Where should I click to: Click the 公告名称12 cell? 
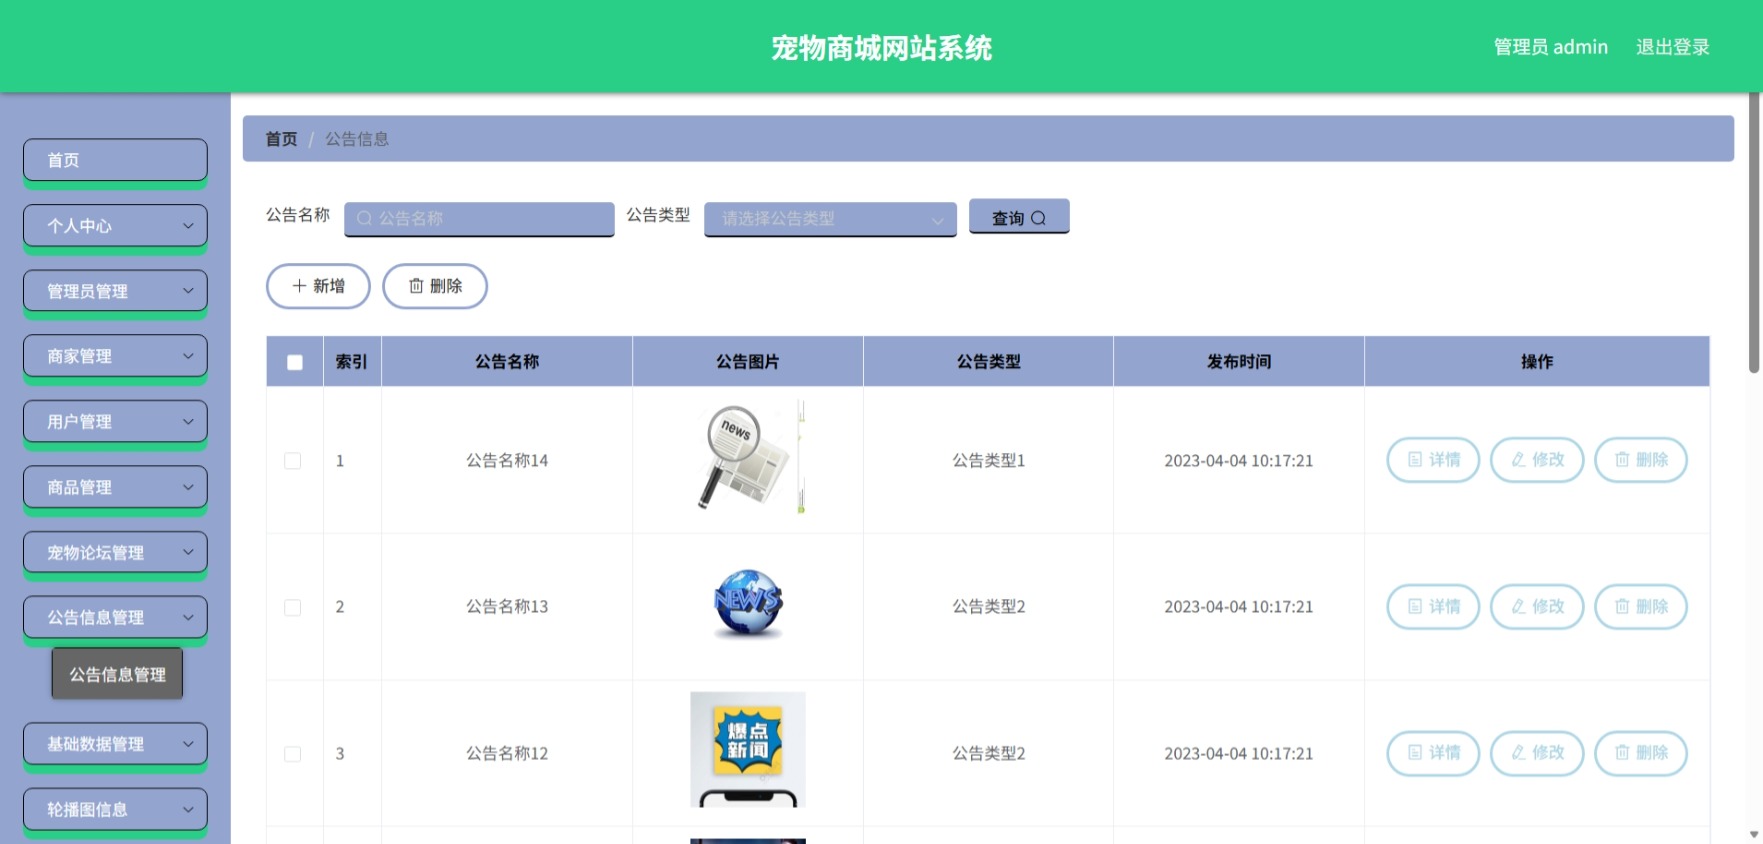(x=507, y=754)
